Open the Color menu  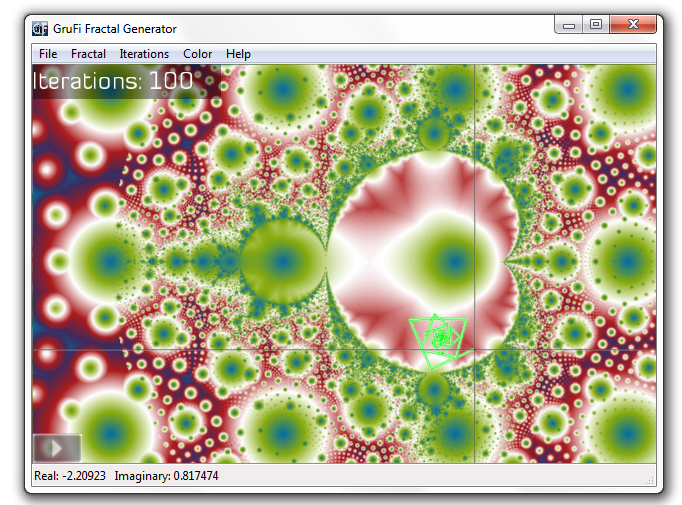point(197,54)
